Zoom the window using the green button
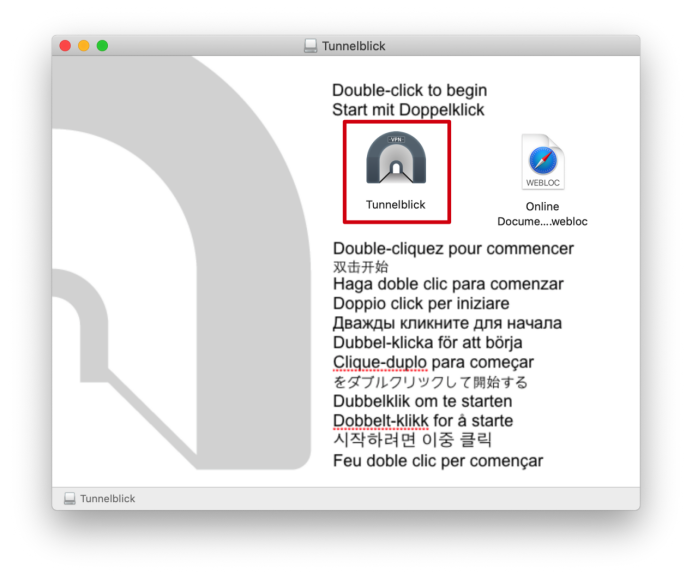This screenshot has height=579, width=692. [x=102, y=46]
